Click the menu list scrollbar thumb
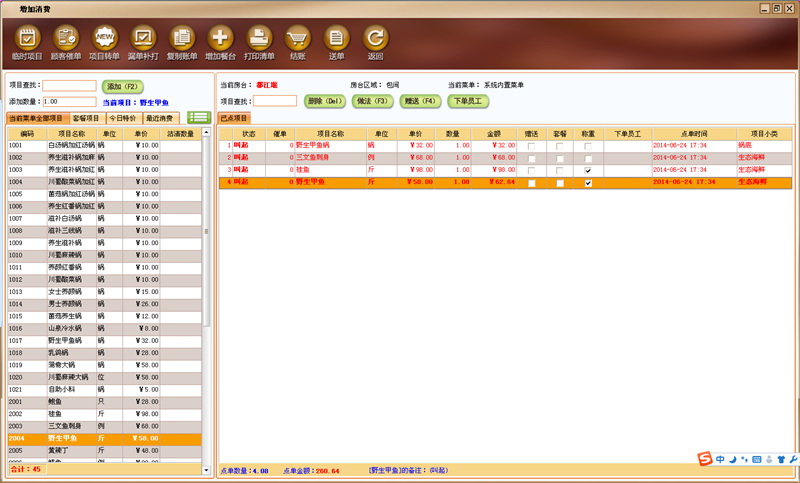 206,232
